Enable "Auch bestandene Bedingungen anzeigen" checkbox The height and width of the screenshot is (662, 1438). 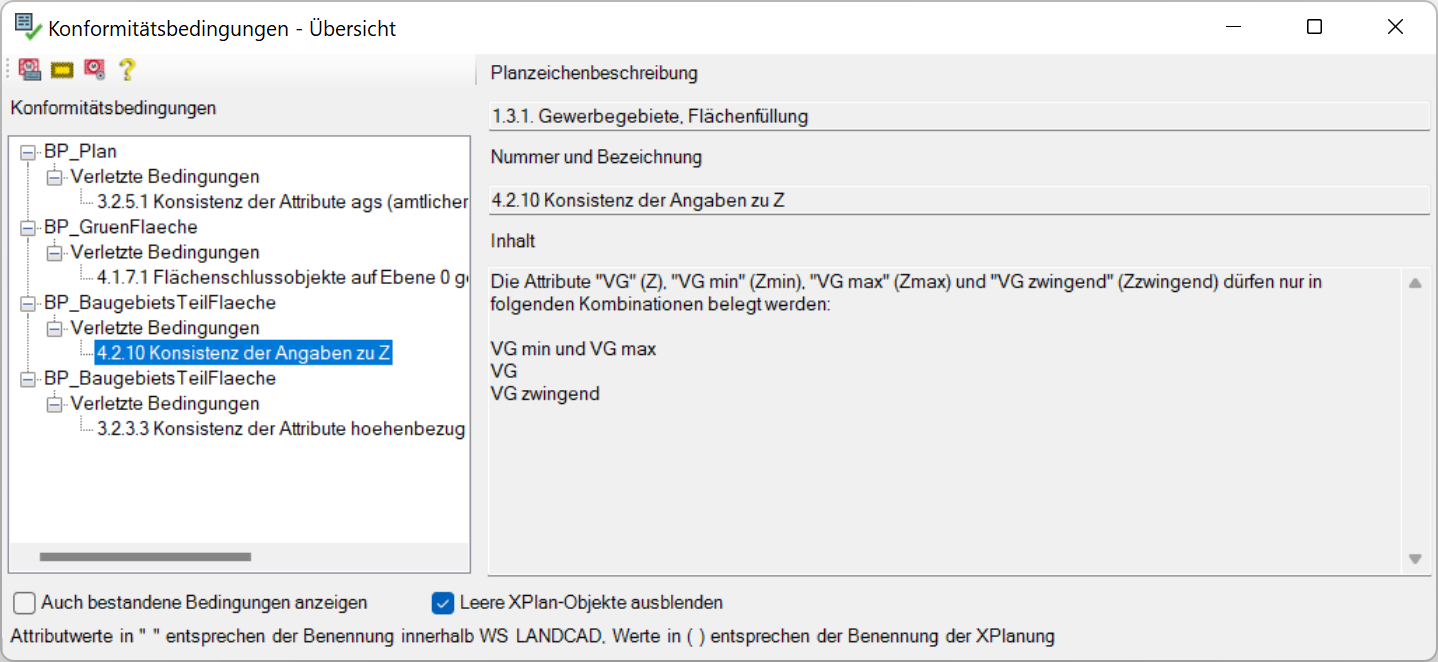[x=23, y=603]
